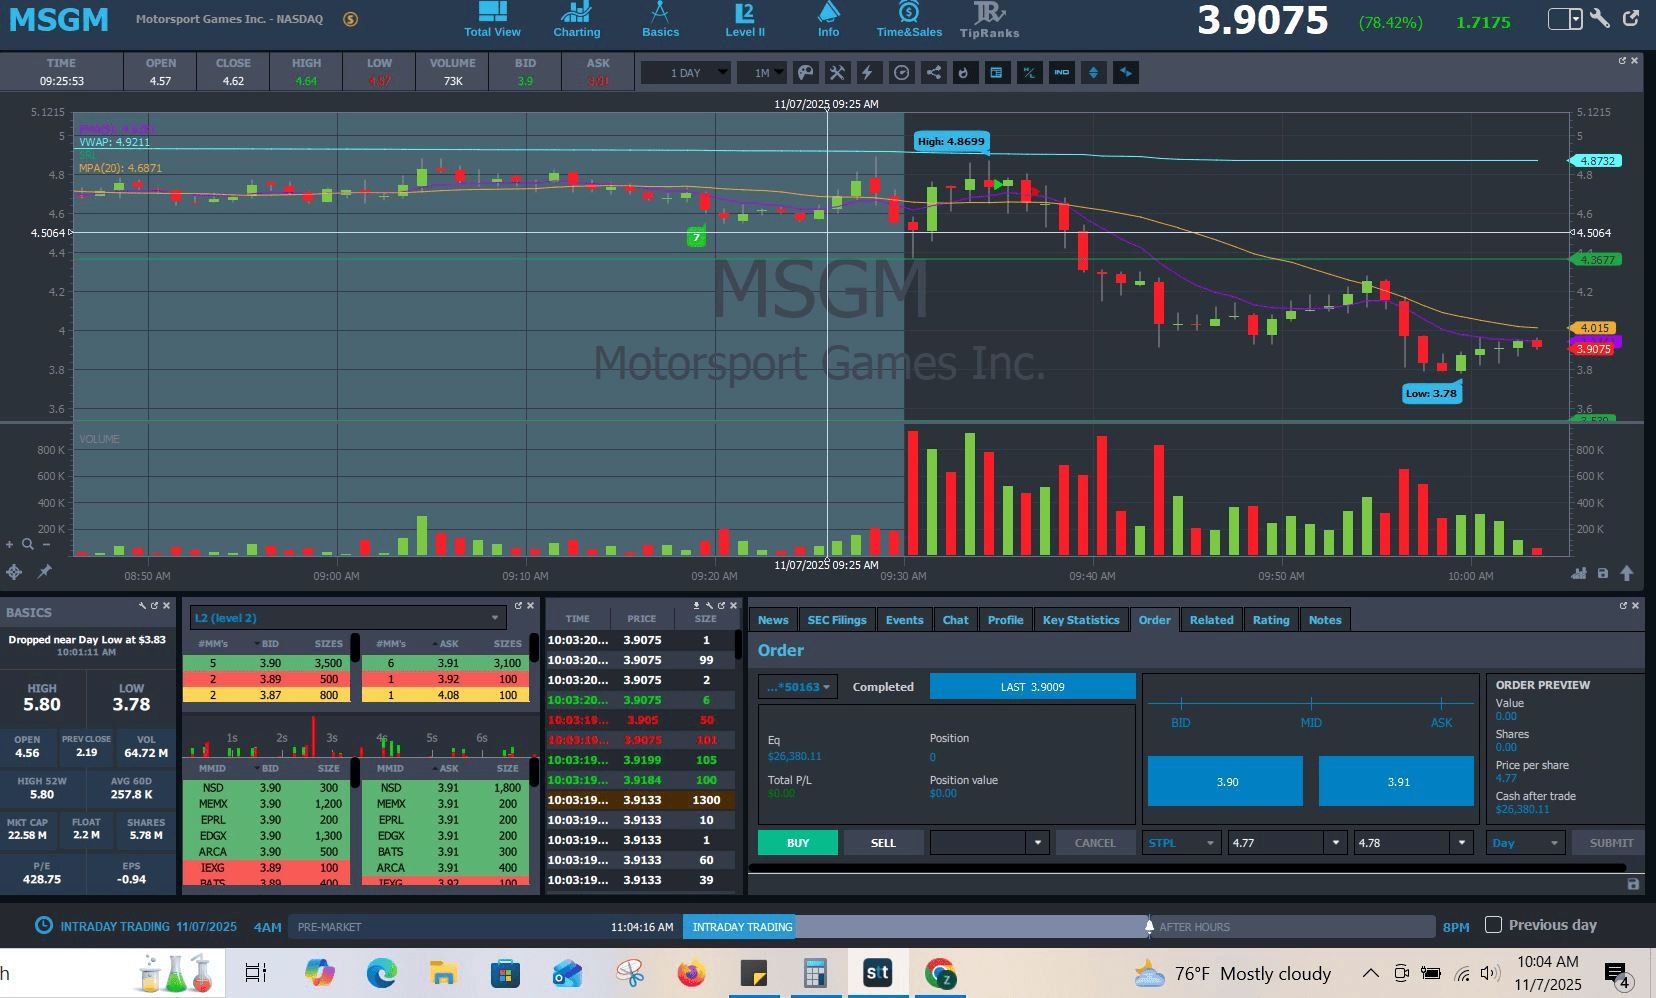The image size is (1656, 998).
Task: Switch to the SEC Filings tab
Action: 837,620
